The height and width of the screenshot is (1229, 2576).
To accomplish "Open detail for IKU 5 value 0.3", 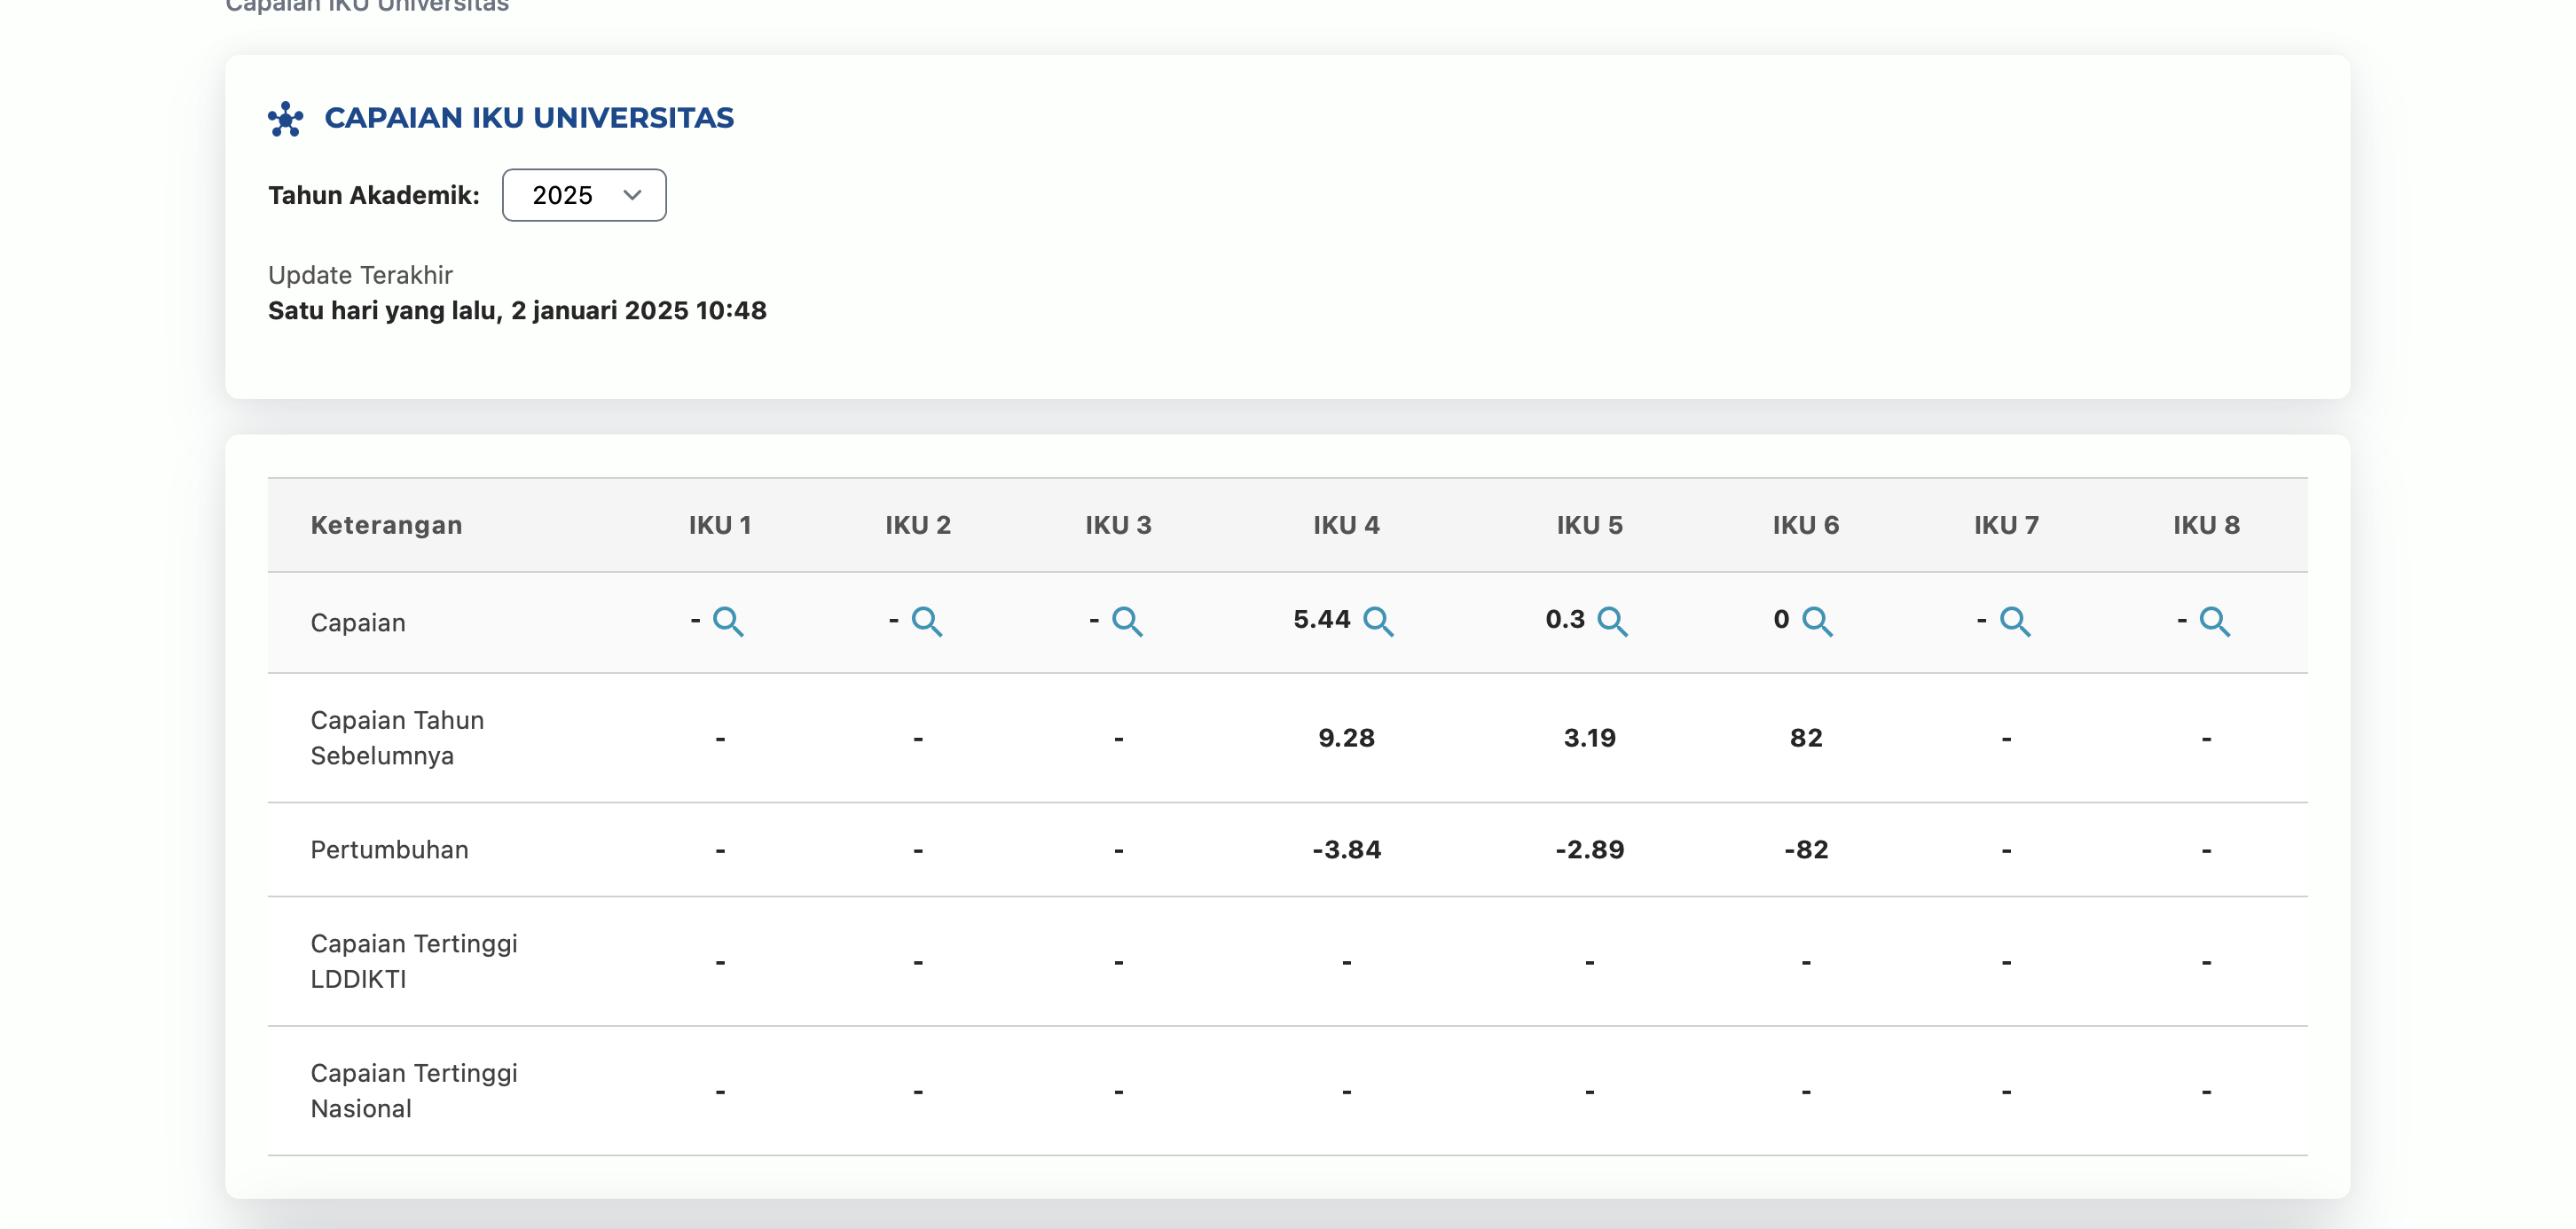I will [x=1612, y=621].
